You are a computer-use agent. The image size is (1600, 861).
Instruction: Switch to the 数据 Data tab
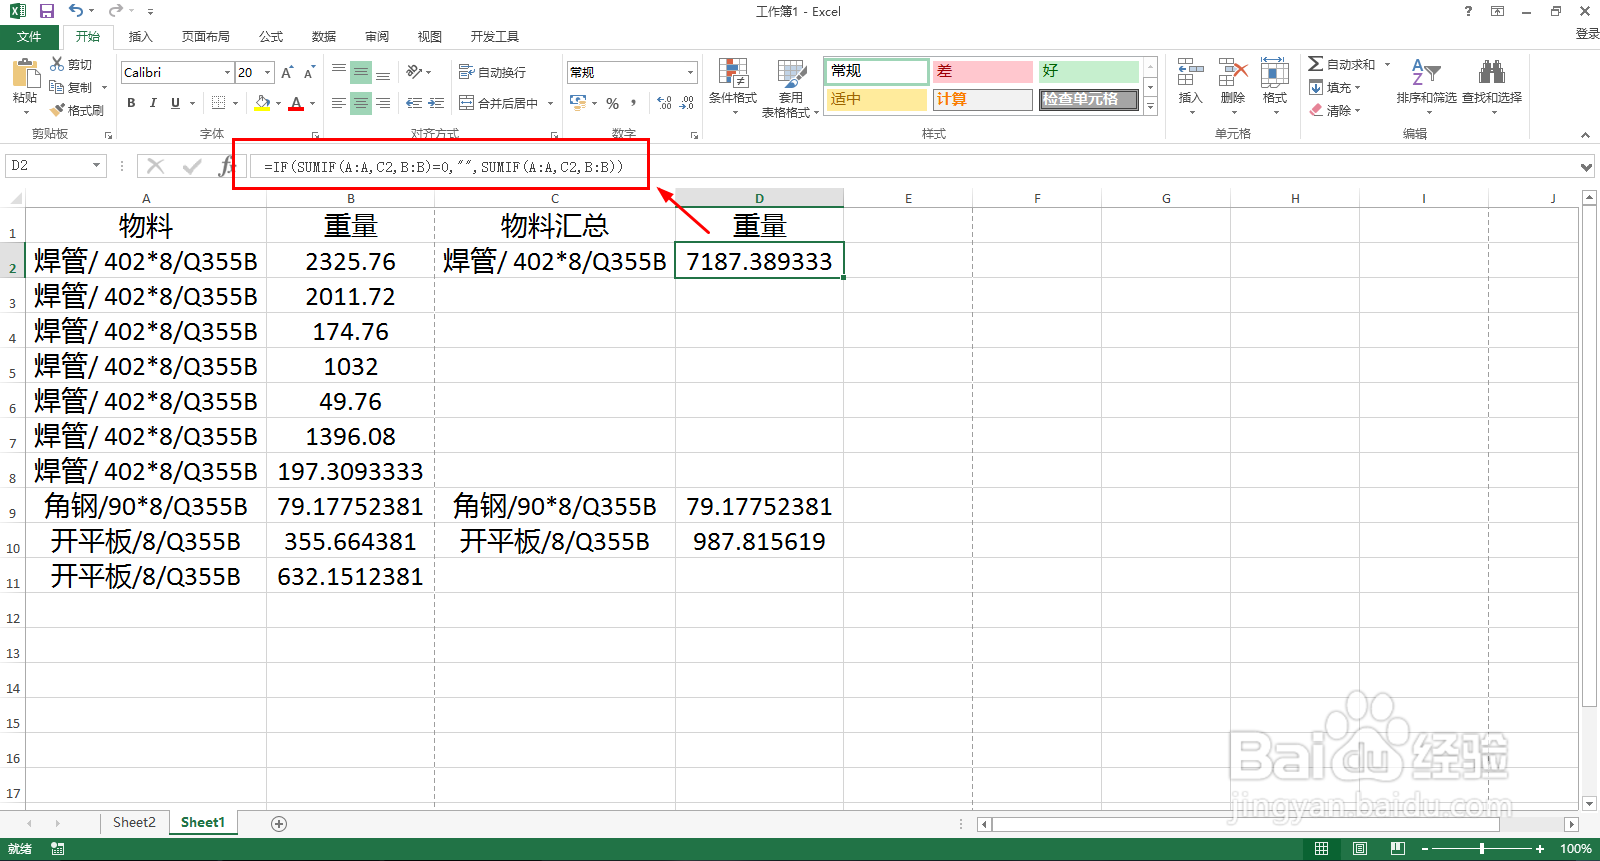pyautogui.click(x=324, y=37)
